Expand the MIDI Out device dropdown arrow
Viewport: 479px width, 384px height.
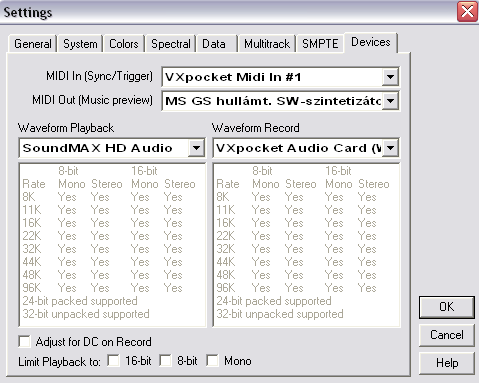(x=390, y=100)
